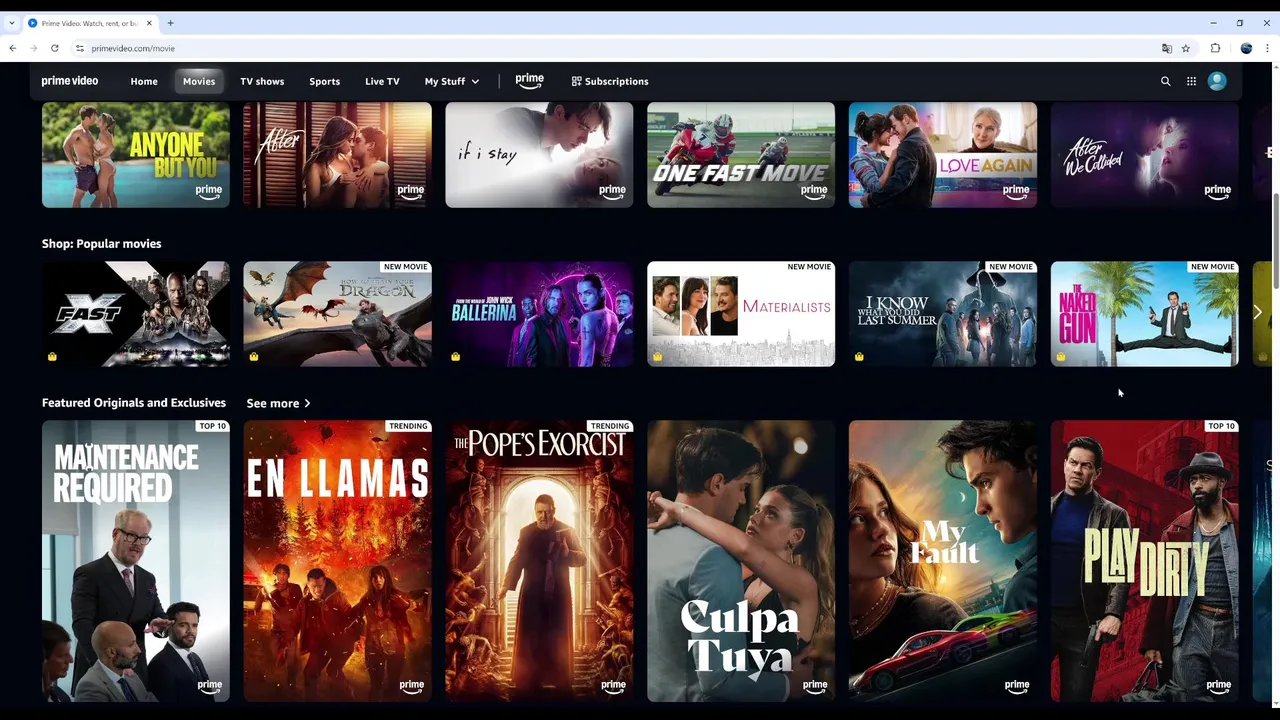Open the Fast X movie card

[136, 314]
